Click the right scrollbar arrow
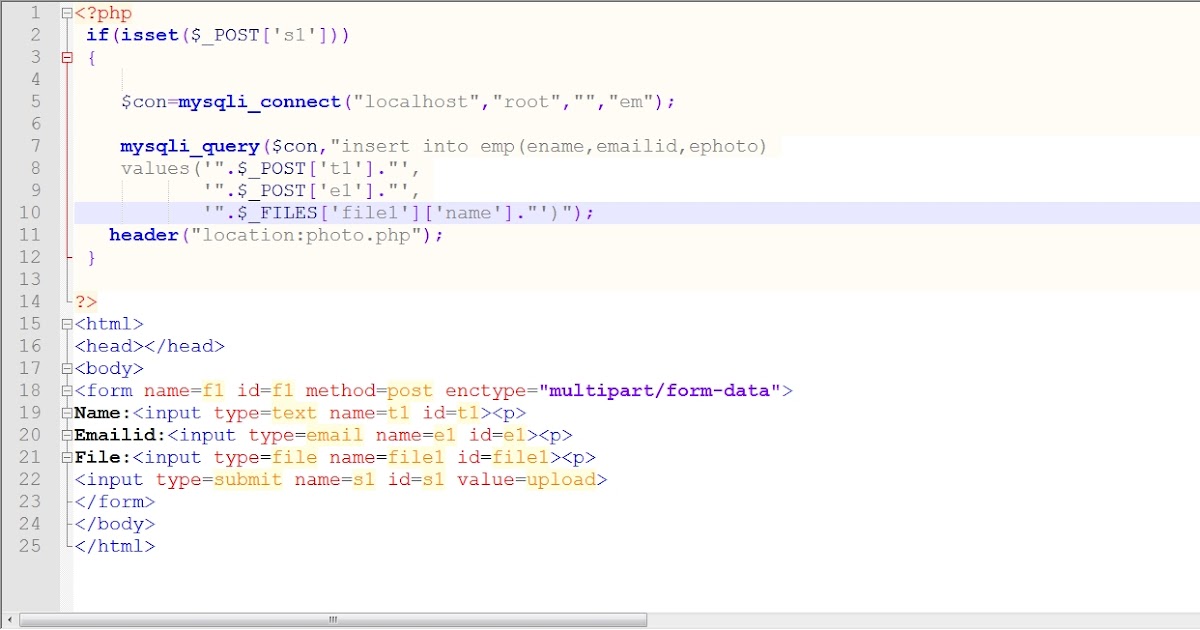 click(1192, 620)
